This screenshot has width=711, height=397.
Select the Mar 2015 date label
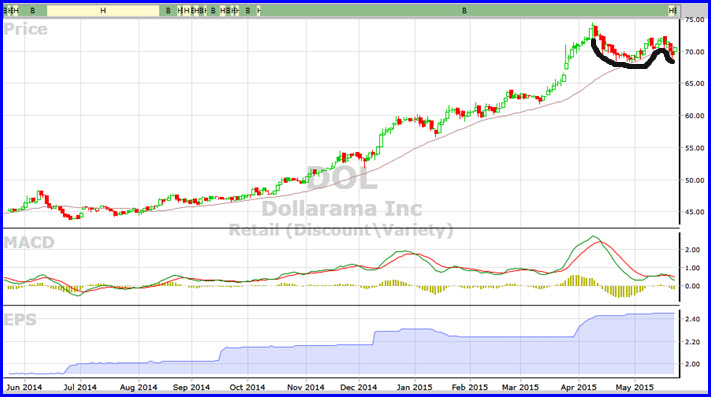520,387
